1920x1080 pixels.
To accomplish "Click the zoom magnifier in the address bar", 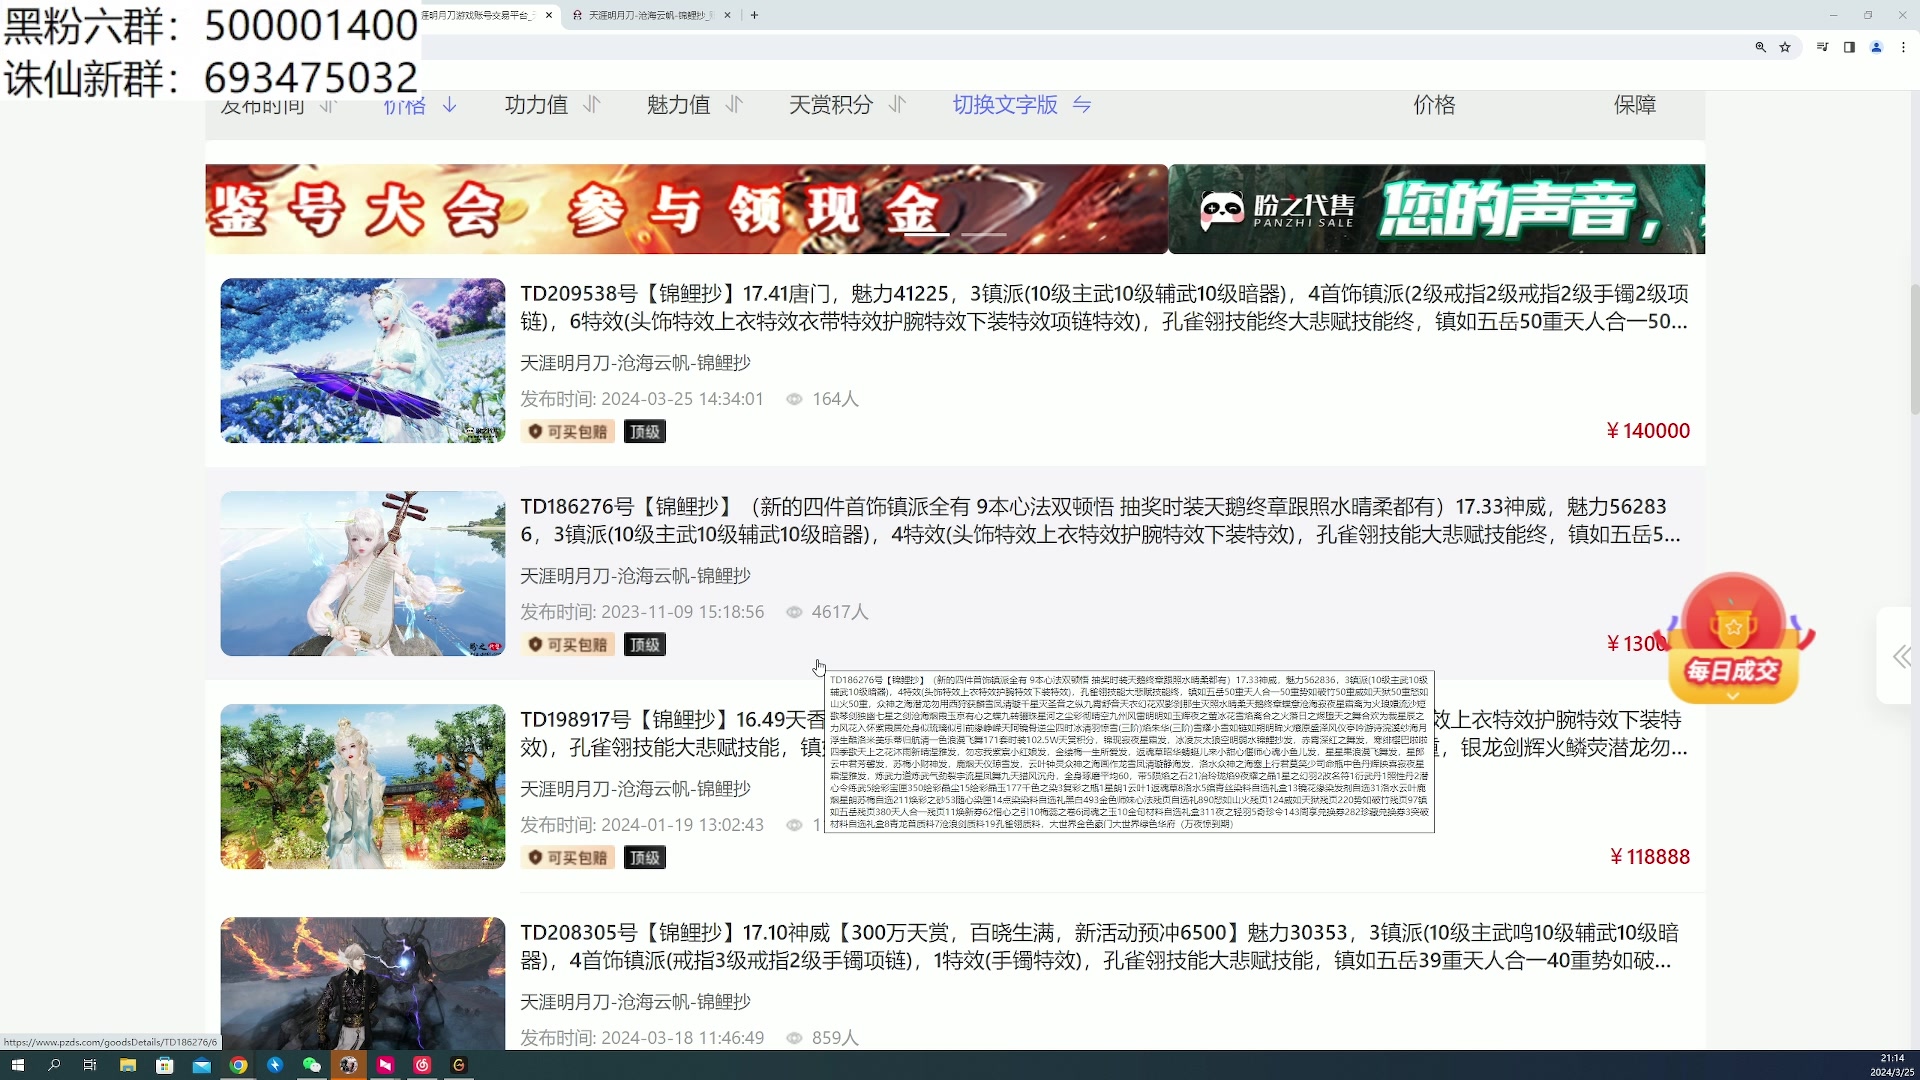I will pyautogui.click(x=1761, y=47).
